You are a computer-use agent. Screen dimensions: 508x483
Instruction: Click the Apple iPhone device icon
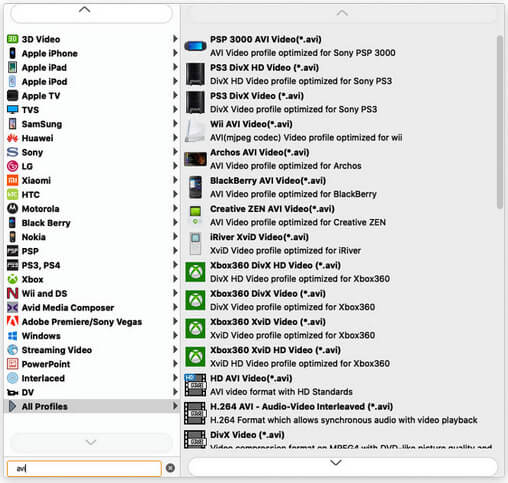[x=12, y=53]
